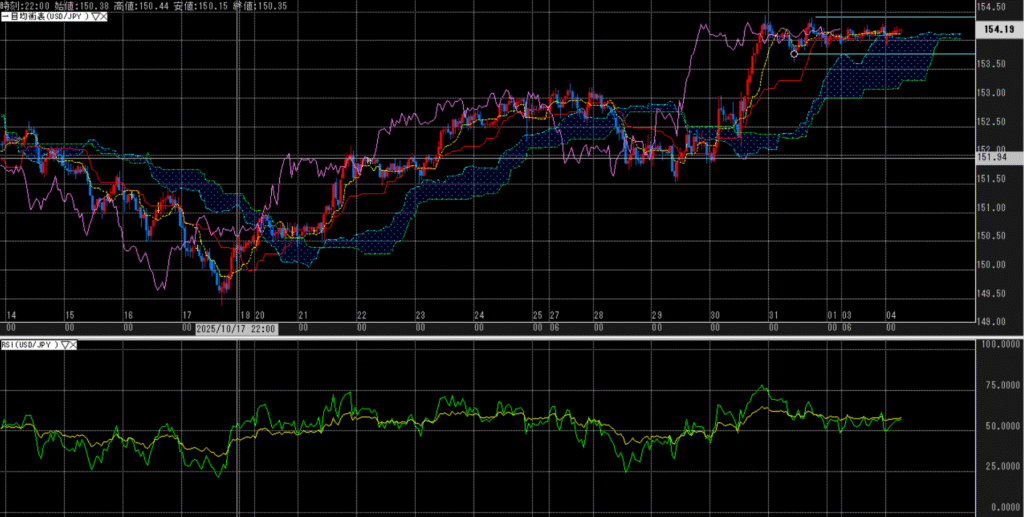Select date 31 on the time axis

point(773,315)
